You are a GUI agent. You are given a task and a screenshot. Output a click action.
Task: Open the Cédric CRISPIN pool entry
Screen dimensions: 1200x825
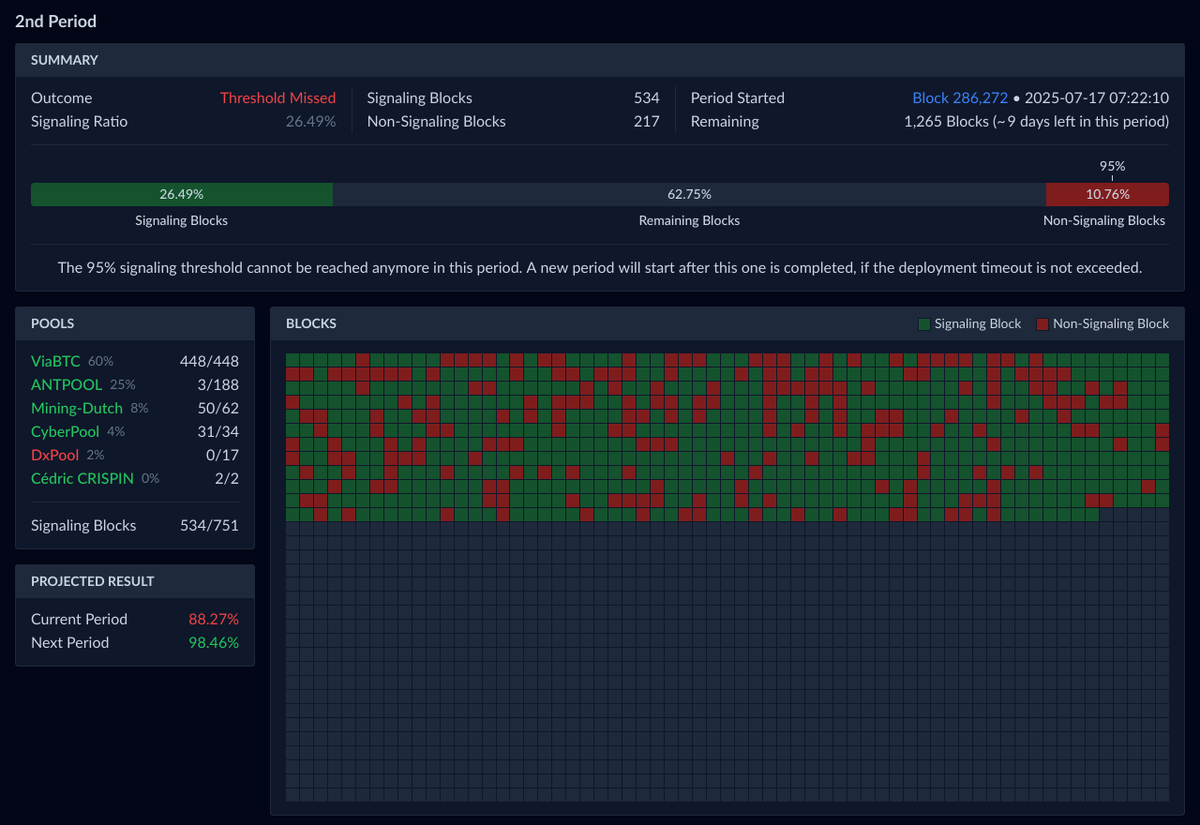[82, 478]
